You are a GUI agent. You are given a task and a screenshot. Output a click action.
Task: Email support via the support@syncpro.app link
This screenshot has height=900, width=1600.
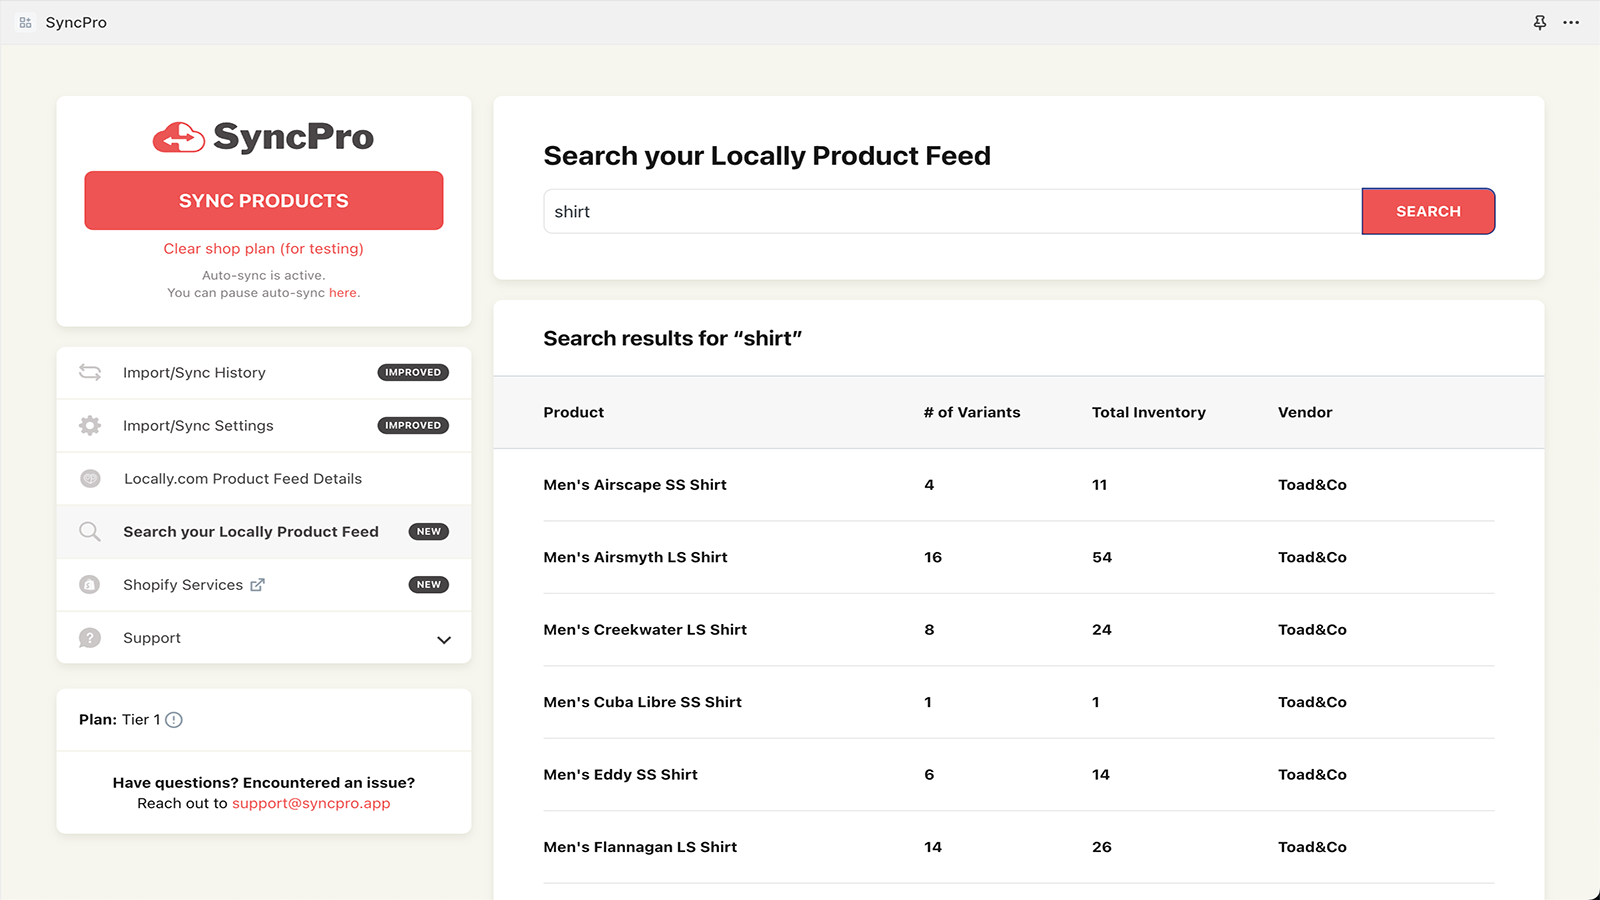[x=311, y=803]
